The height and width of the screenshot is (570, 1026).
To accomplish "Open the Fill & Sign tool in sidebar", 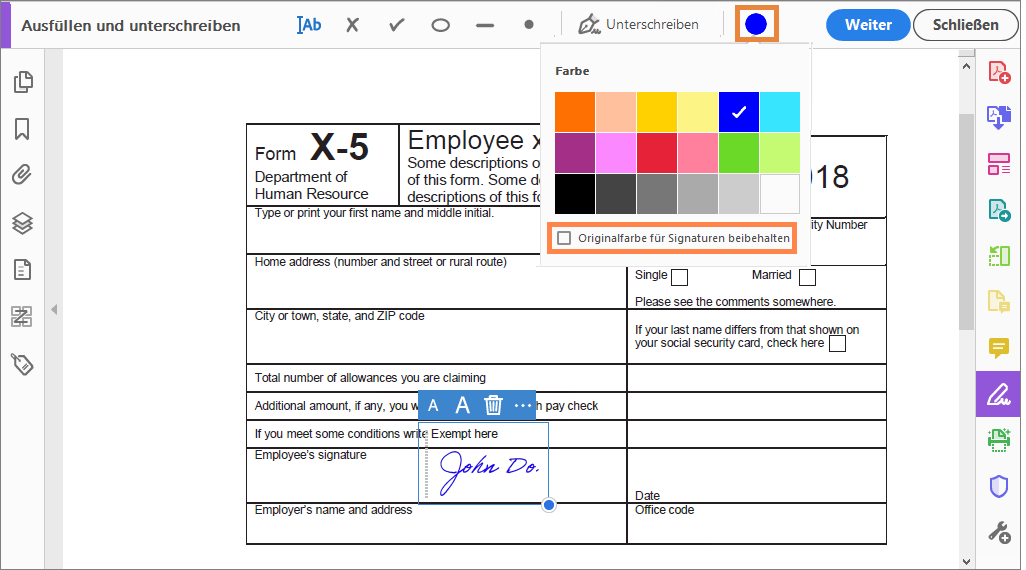I will coord(999,395).
